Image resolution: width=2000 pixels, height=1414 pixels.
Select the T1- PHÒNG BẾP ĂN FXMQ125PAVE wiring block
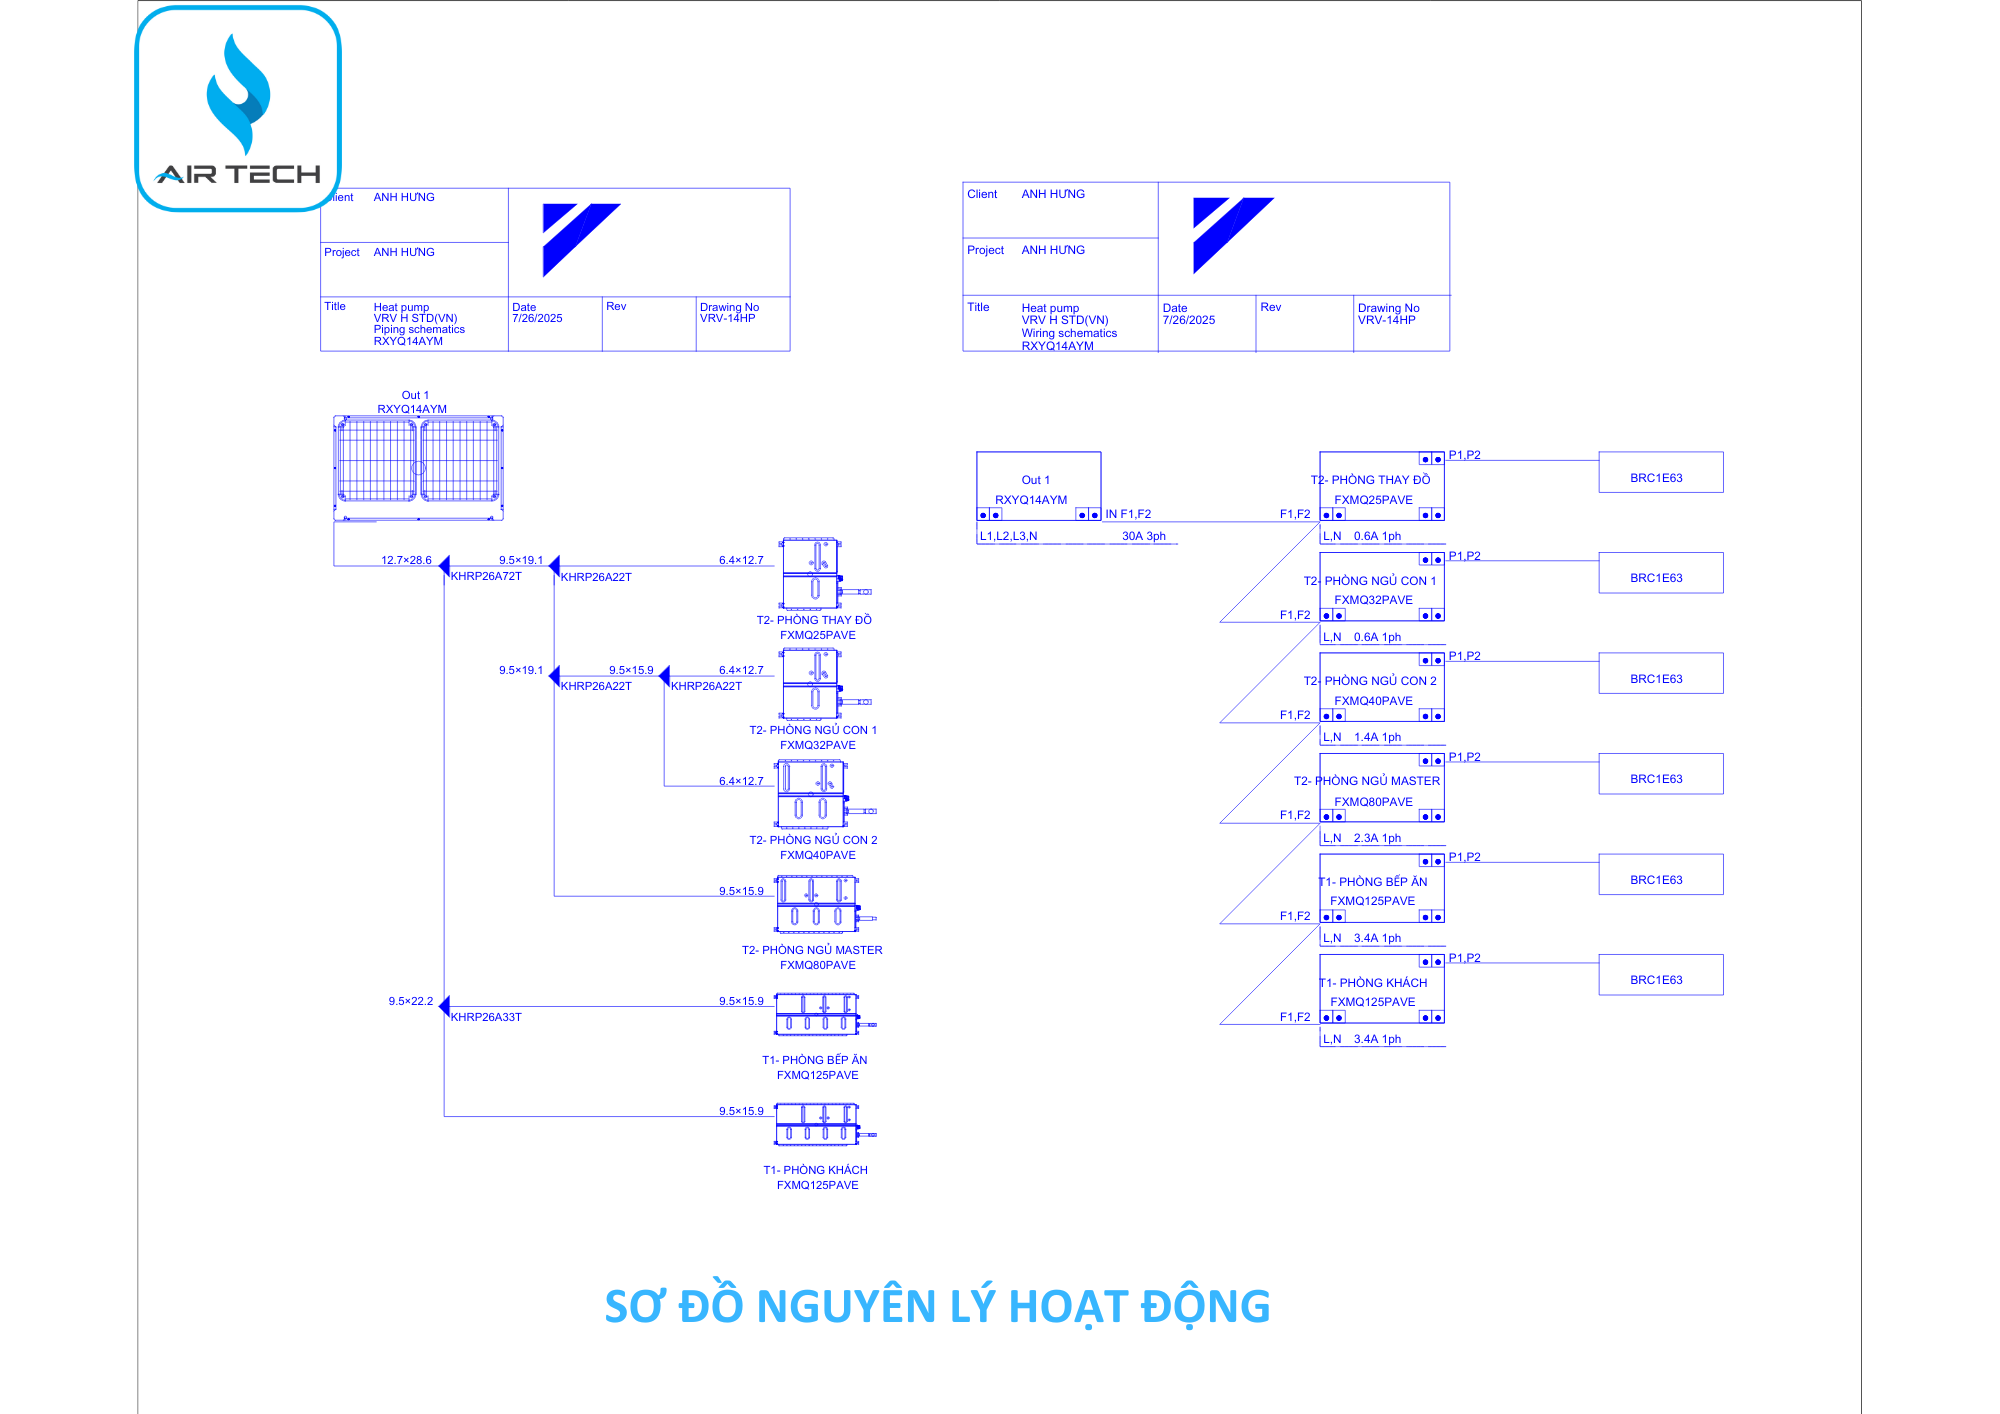pyautogui.click(x=1381, y=888)
